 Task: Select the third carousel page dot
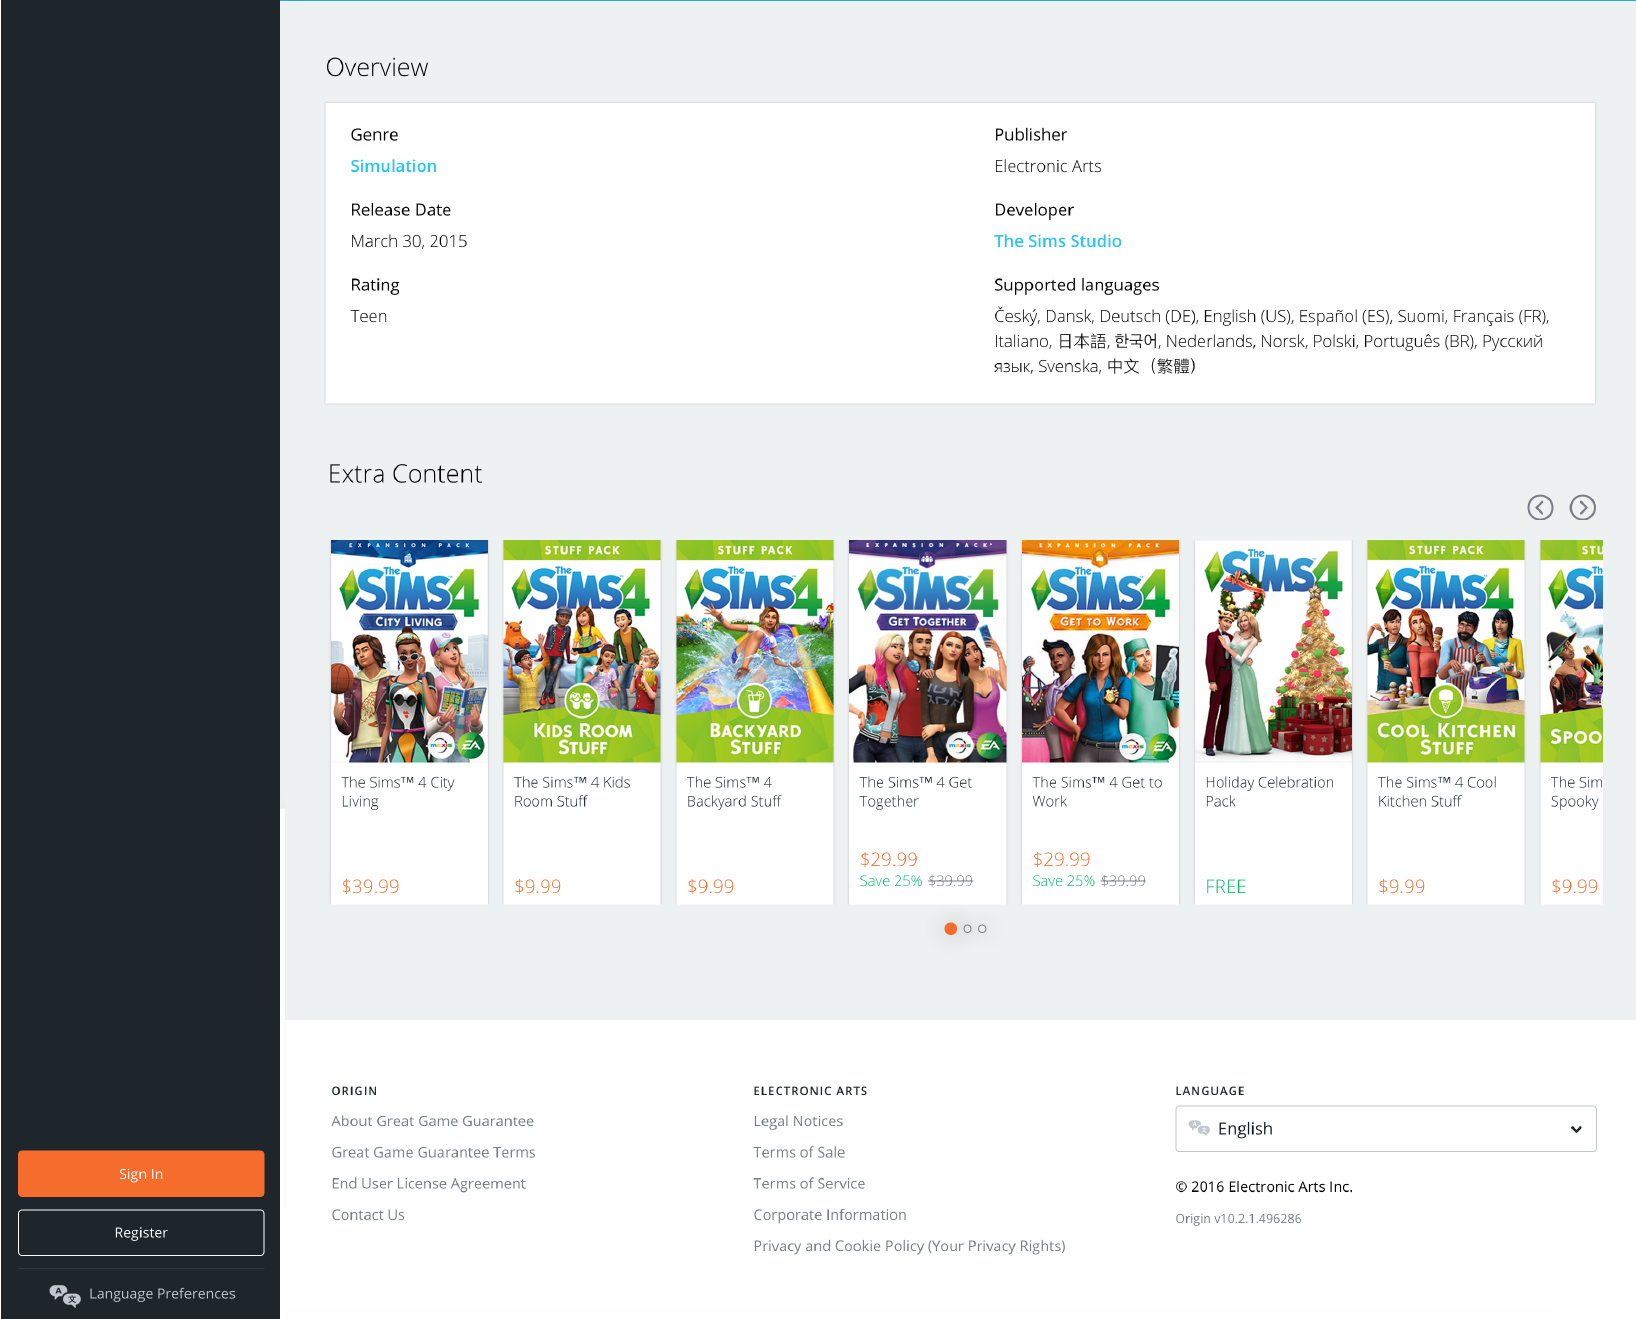982,929
